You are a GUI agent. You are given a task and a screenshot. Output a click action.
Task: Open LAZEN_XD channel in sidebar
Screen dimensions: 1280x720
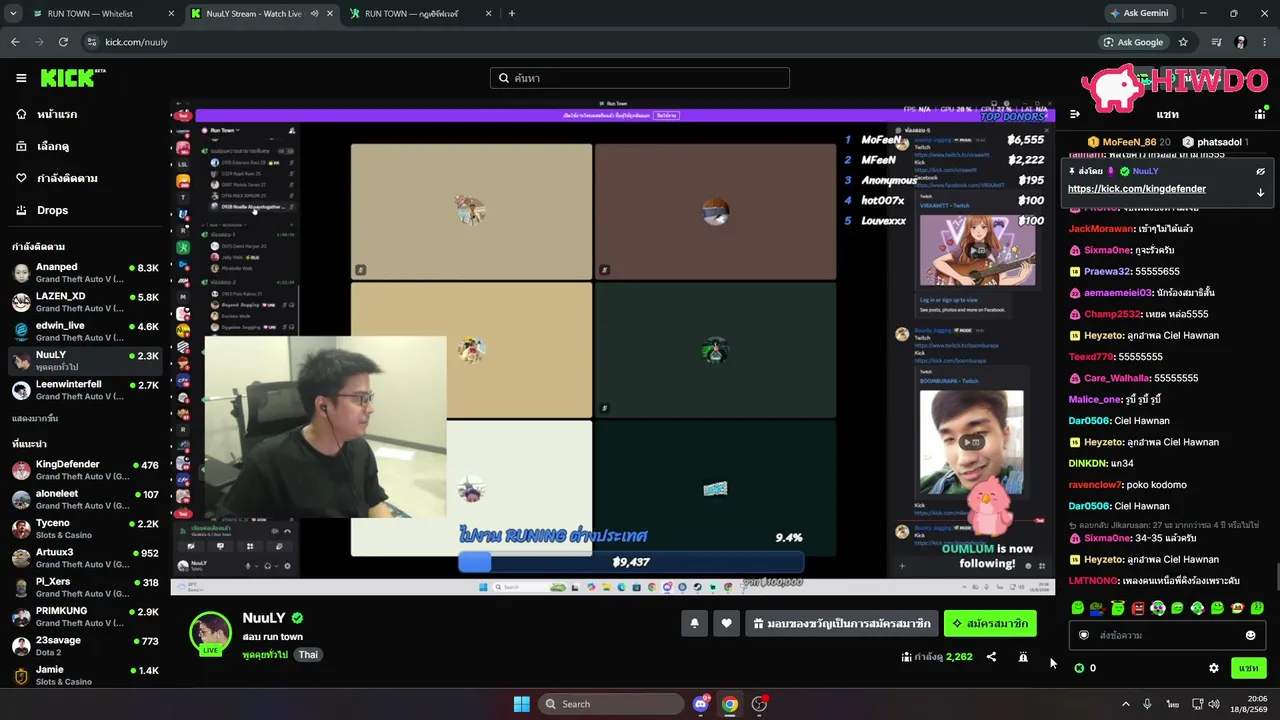coord(85,302)
